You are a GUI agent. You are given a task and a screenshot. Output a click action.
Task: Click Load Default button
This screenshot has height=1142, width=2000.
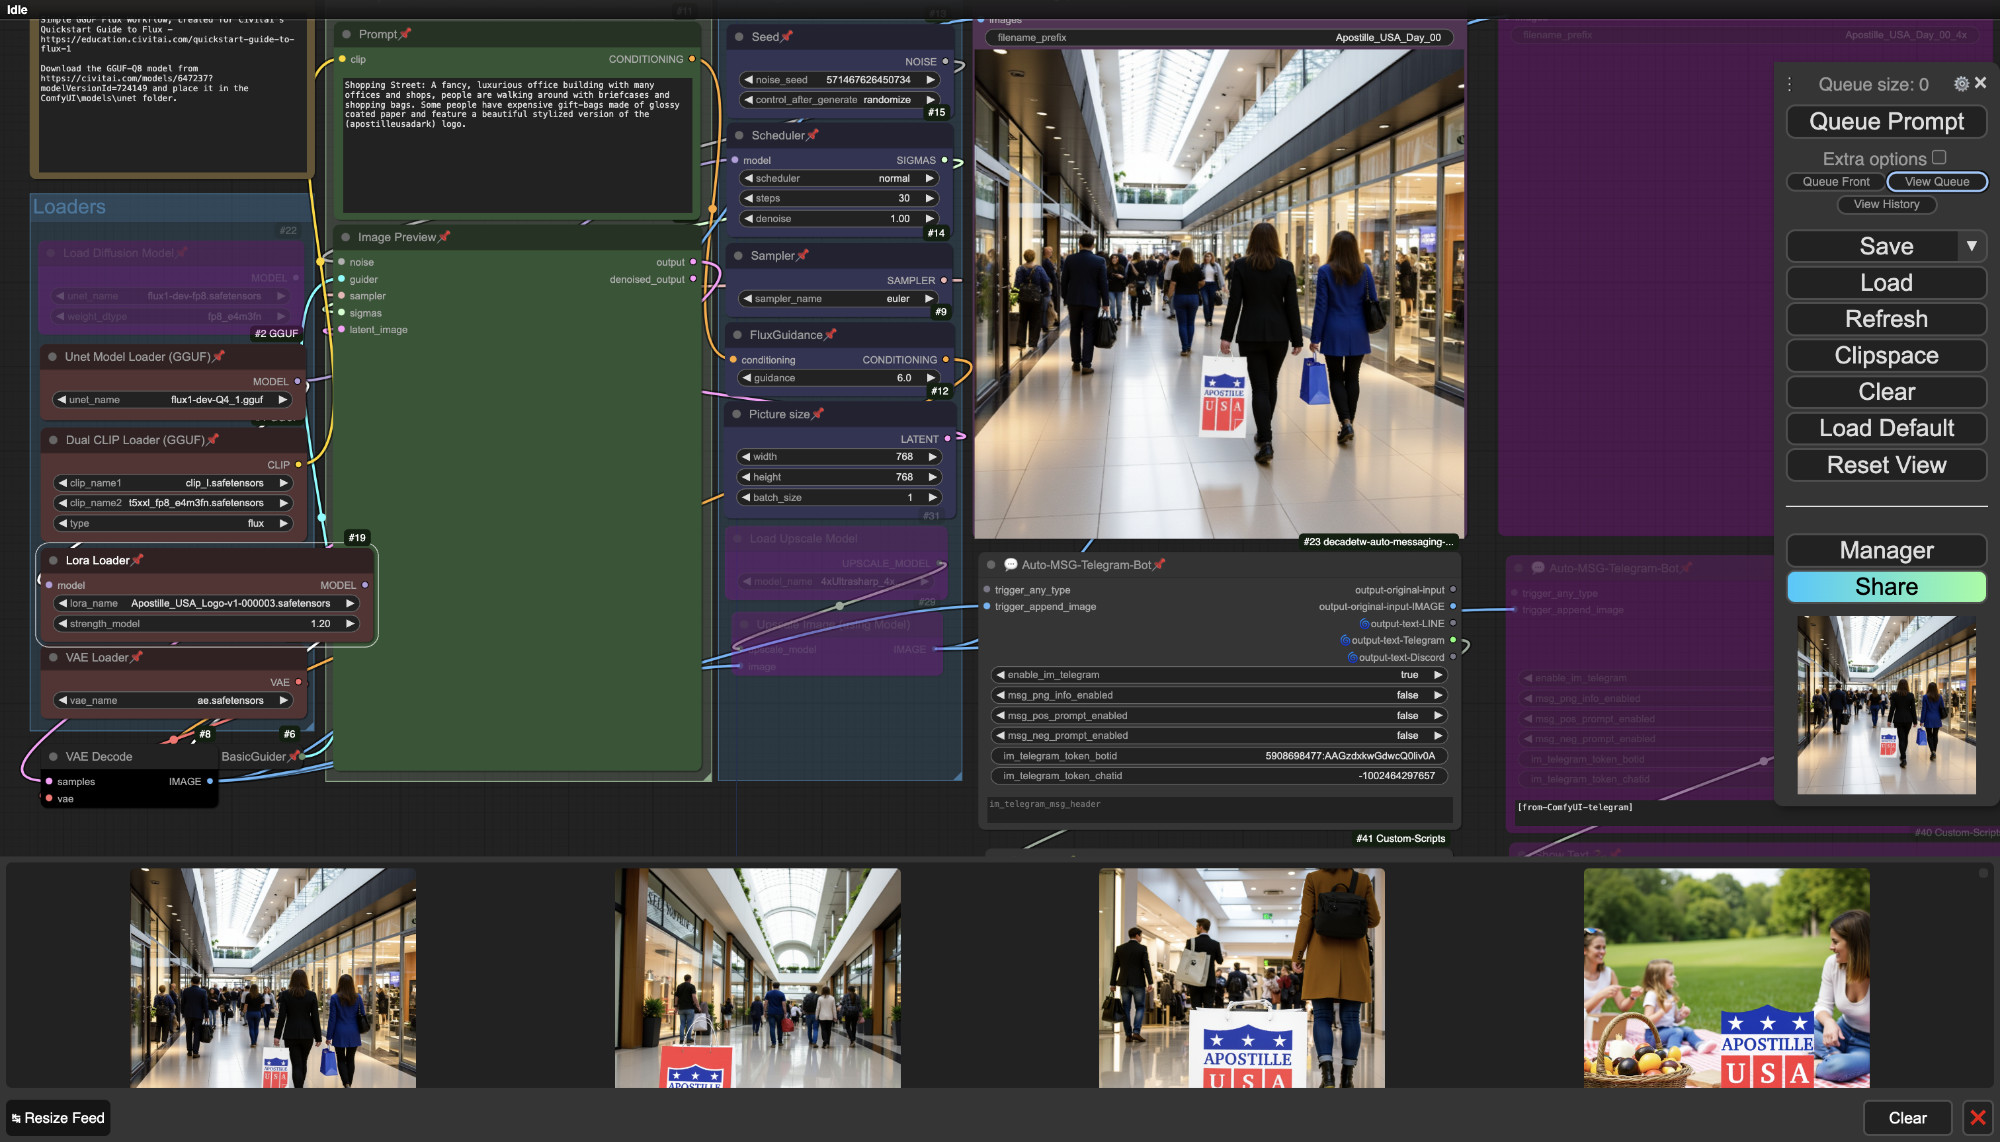point(1886,428)
